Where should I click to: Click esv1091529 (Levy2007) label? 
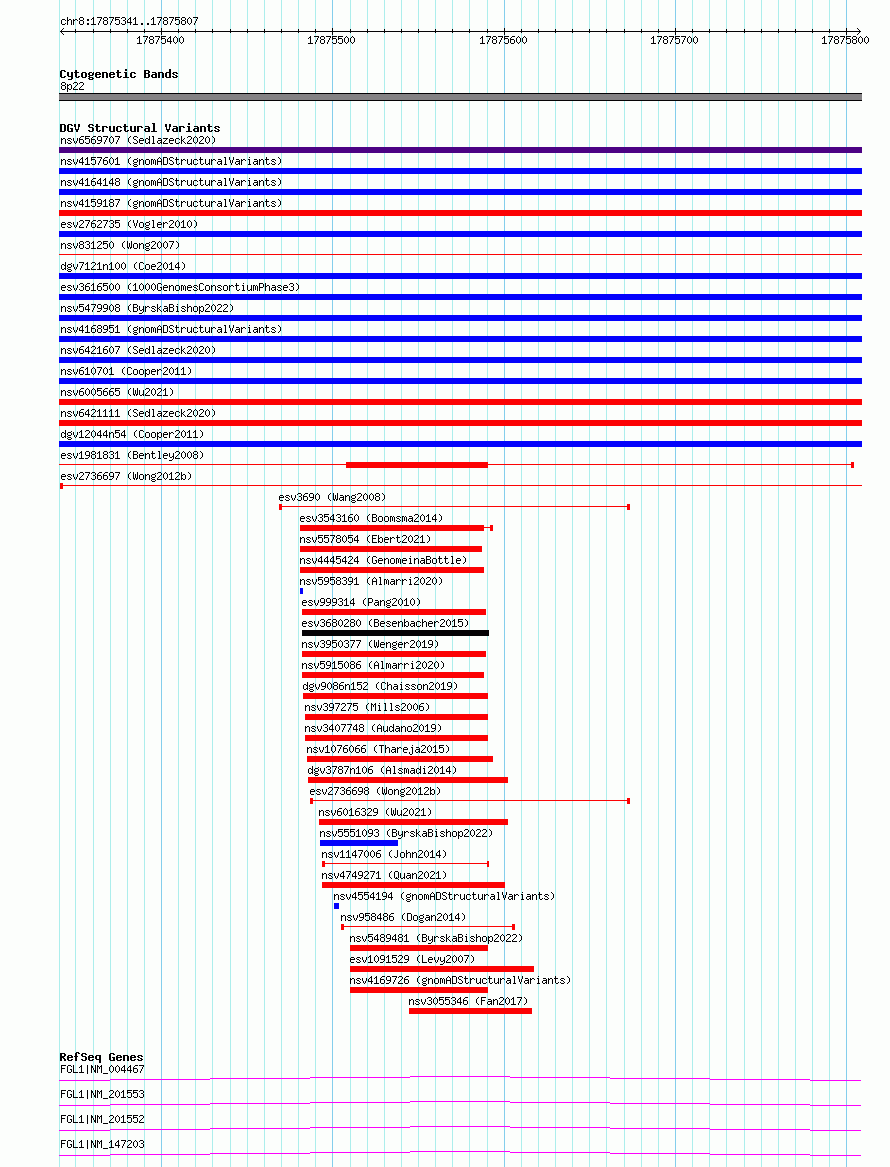[x=412, y=959]
